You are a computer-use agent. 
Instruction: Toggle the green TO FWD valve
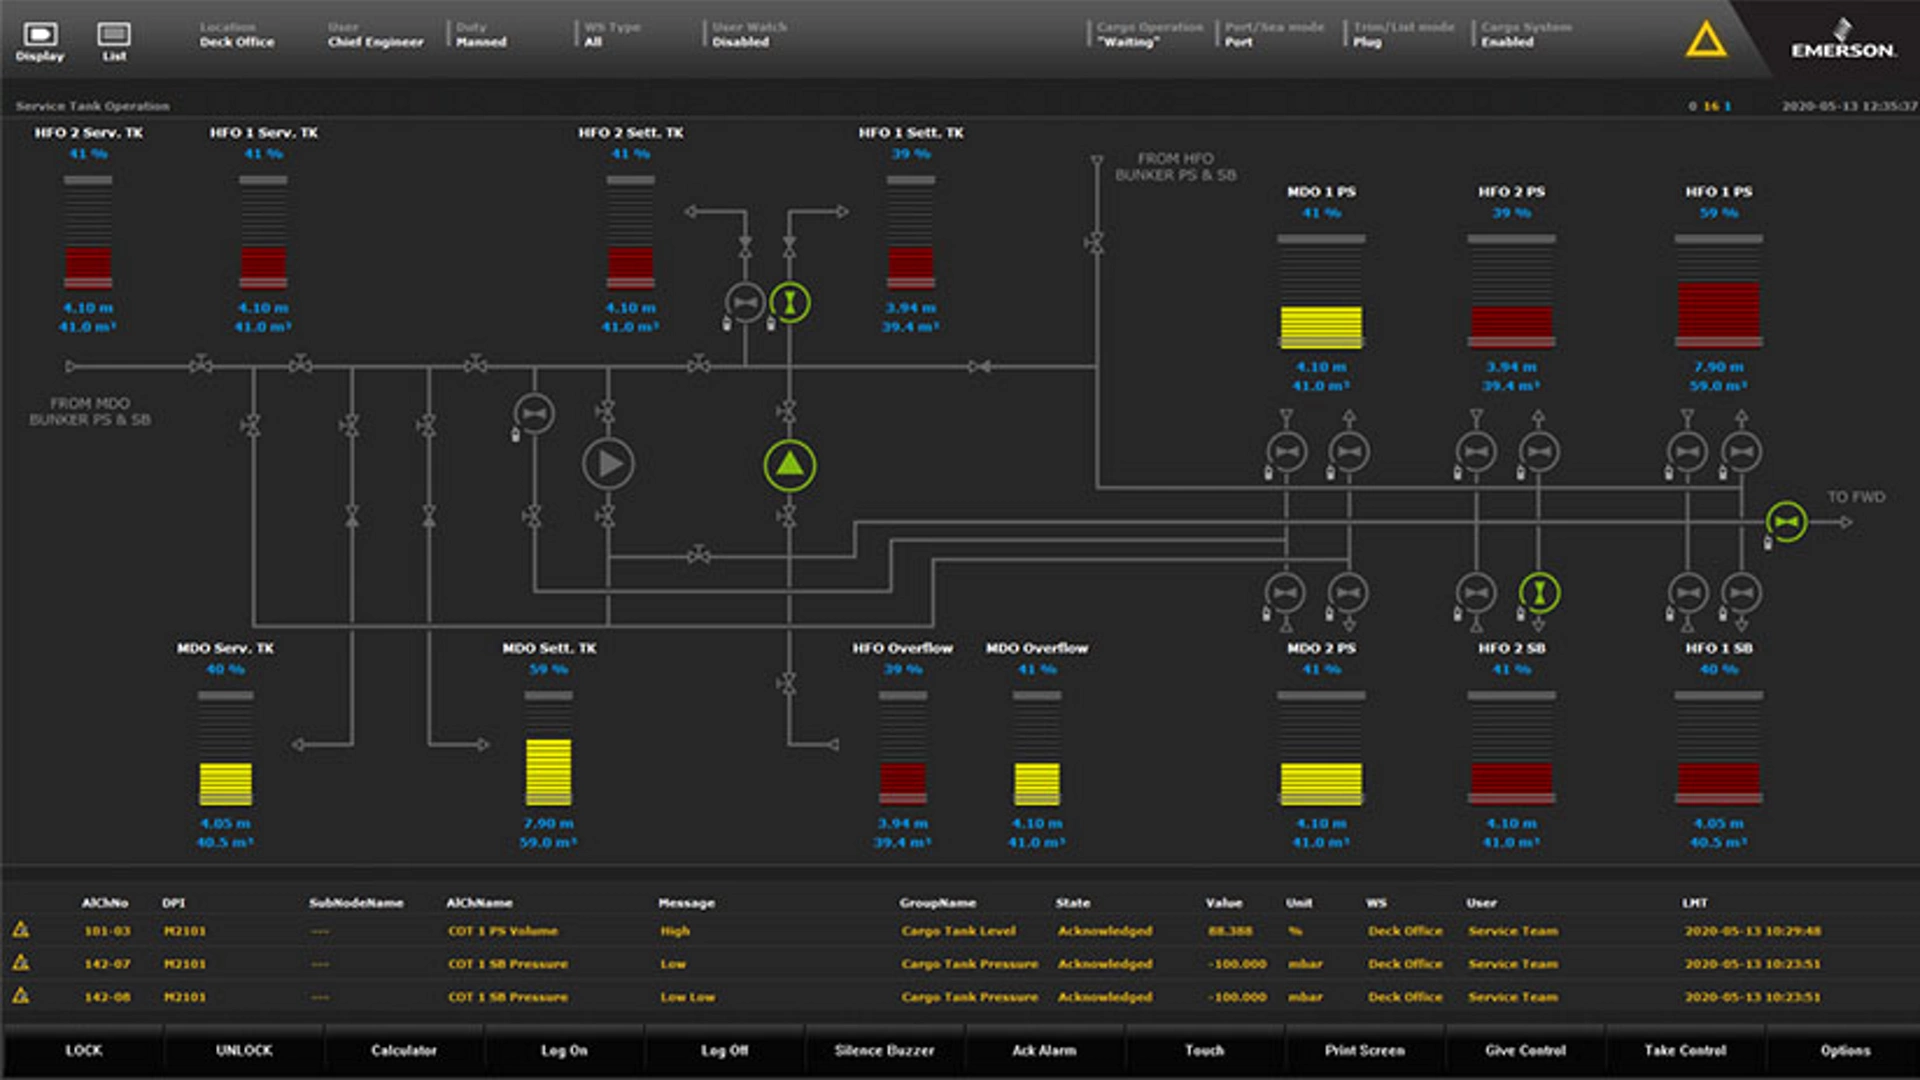[1786, 521]
